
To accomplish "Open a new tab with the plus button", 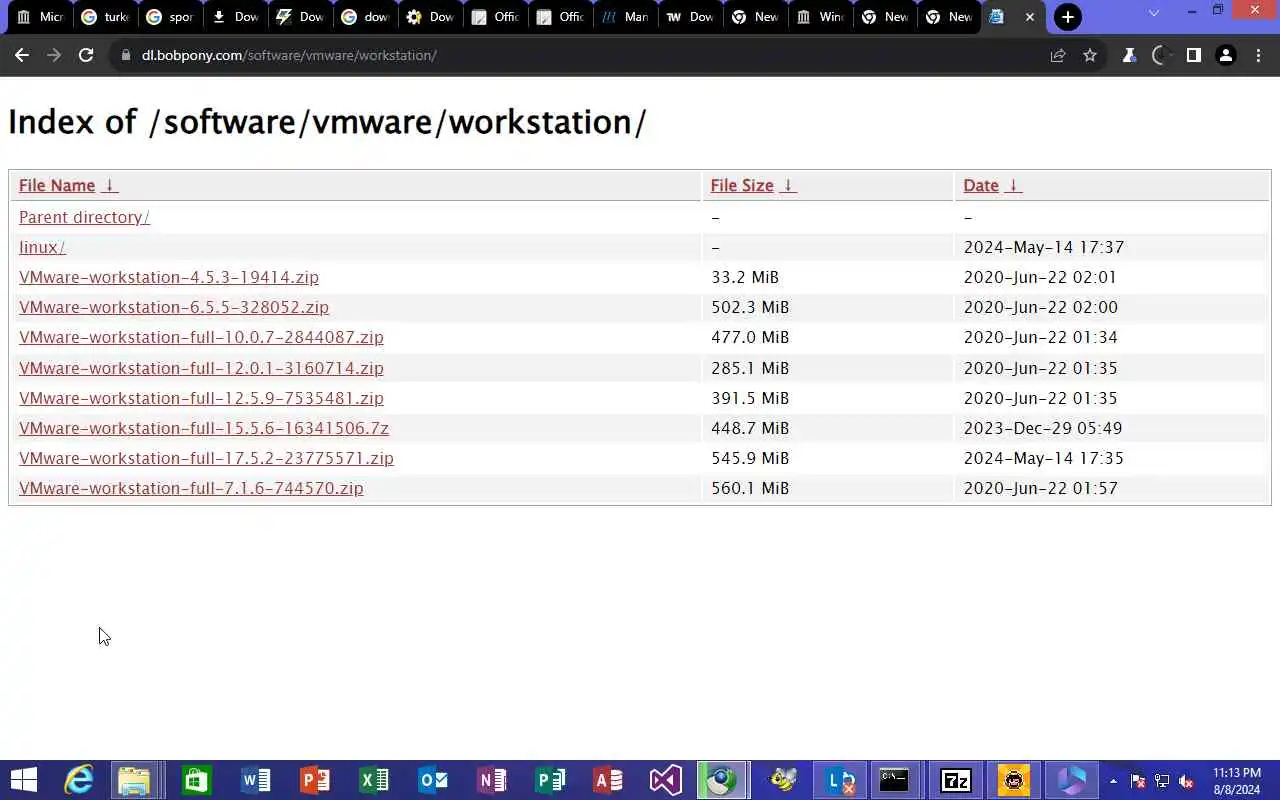I will [x=1068, y=17].
